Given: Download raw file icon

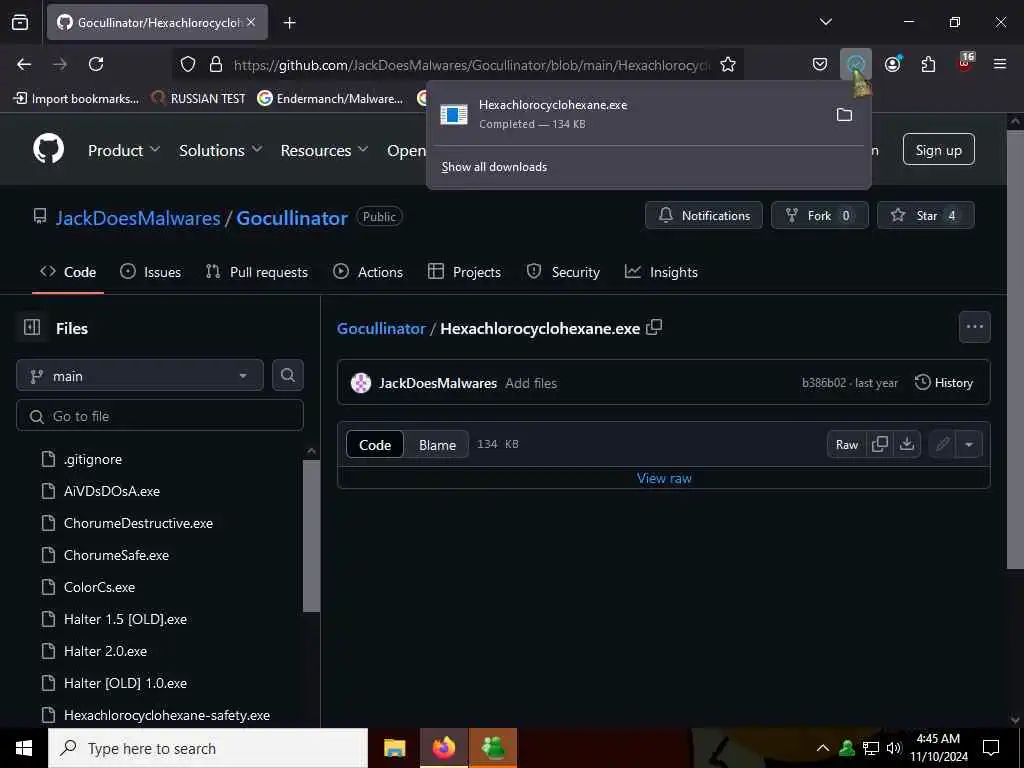Looking at the screenshot, I should pyautogui.click(x=907, y=444).
